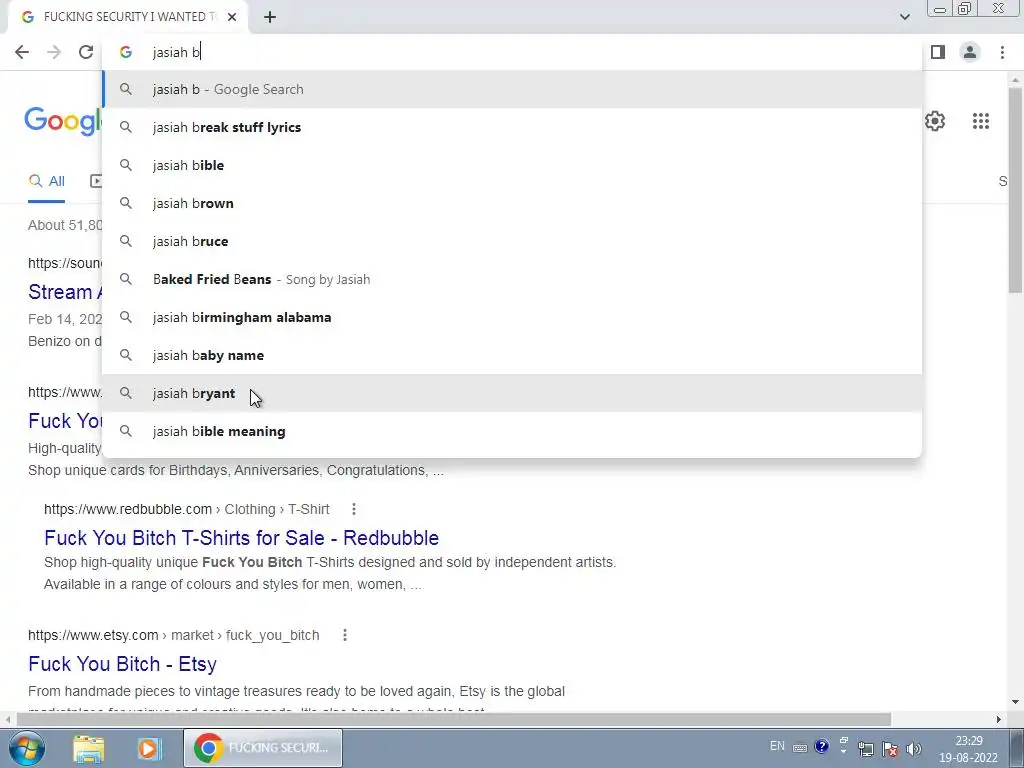Open the Google apps grid

[981, 121]
